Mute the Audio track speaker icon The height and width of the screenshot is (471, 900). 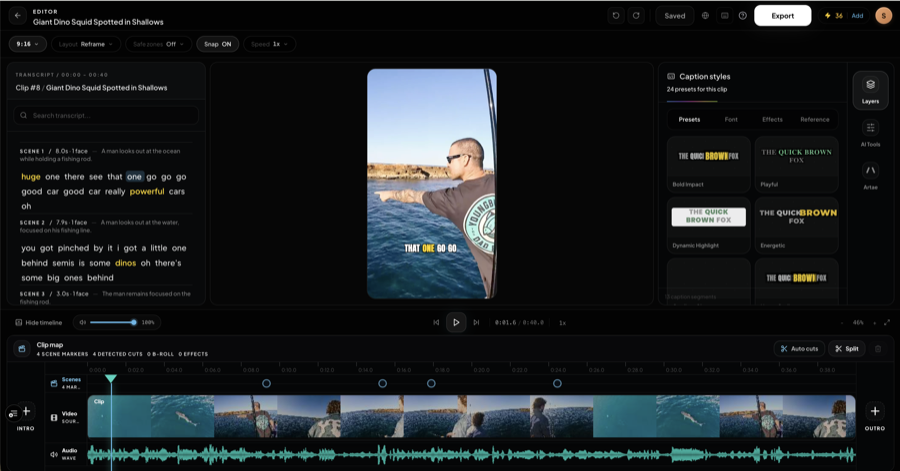coord(54,454)
